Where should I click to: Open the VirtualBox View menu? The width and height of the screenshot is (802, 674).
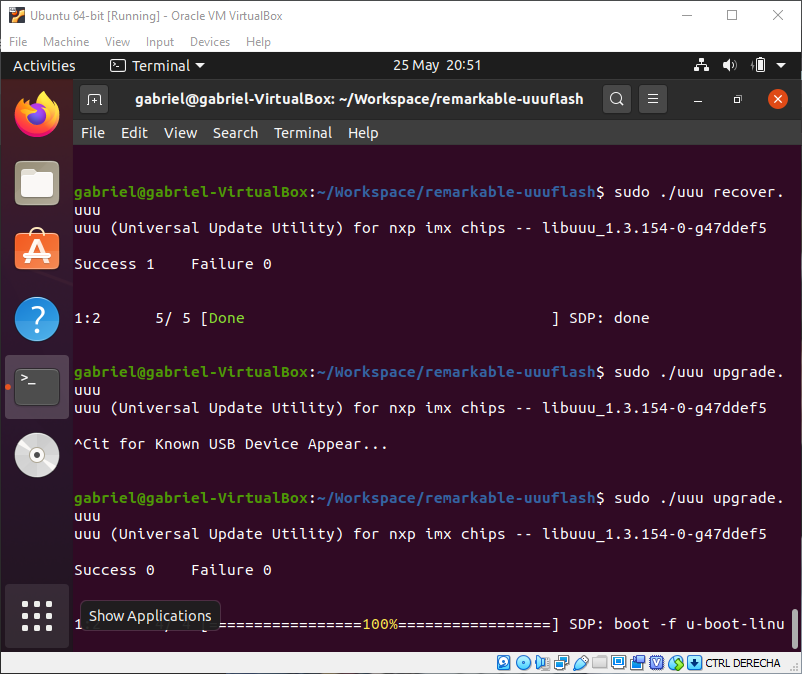coord(117,41)
